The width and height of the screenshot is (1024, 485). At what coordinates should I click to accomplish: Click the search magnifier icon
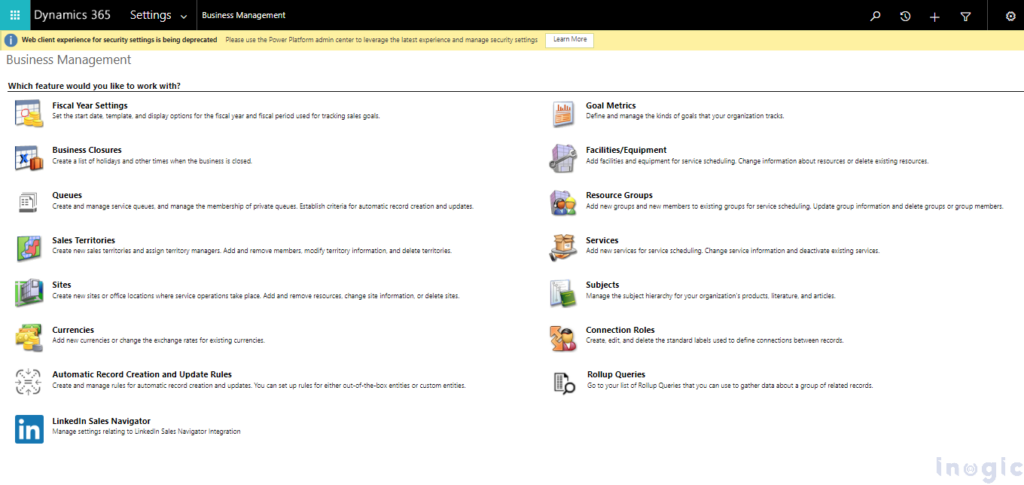pyautogui.click(x=875, y=16)
